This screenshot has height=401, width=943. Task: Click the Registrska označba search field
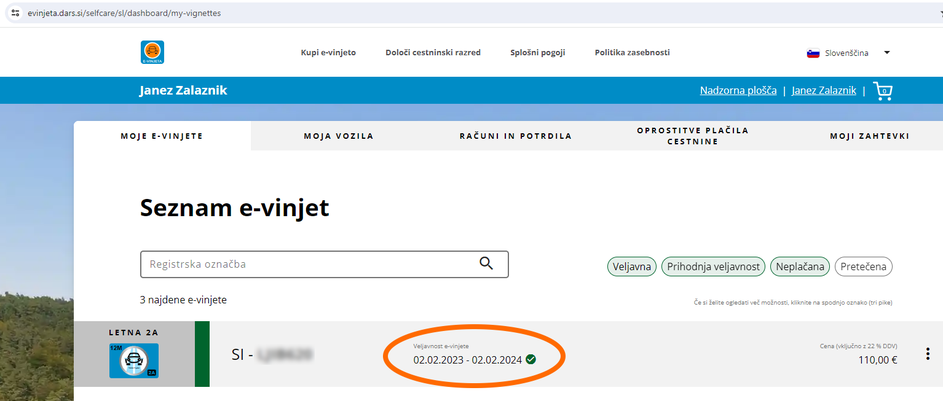310,264
